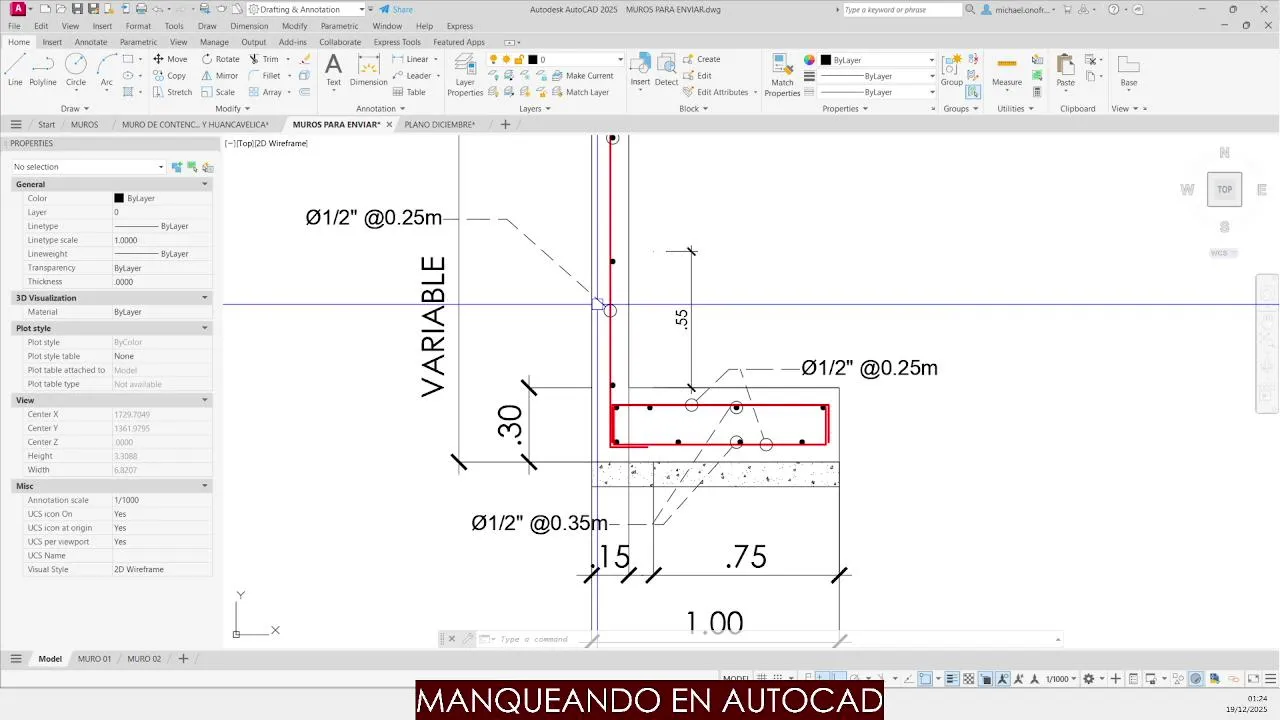Toggle lineweight display in status bar
1280x720 pixels.
click(x=952, y=679)
